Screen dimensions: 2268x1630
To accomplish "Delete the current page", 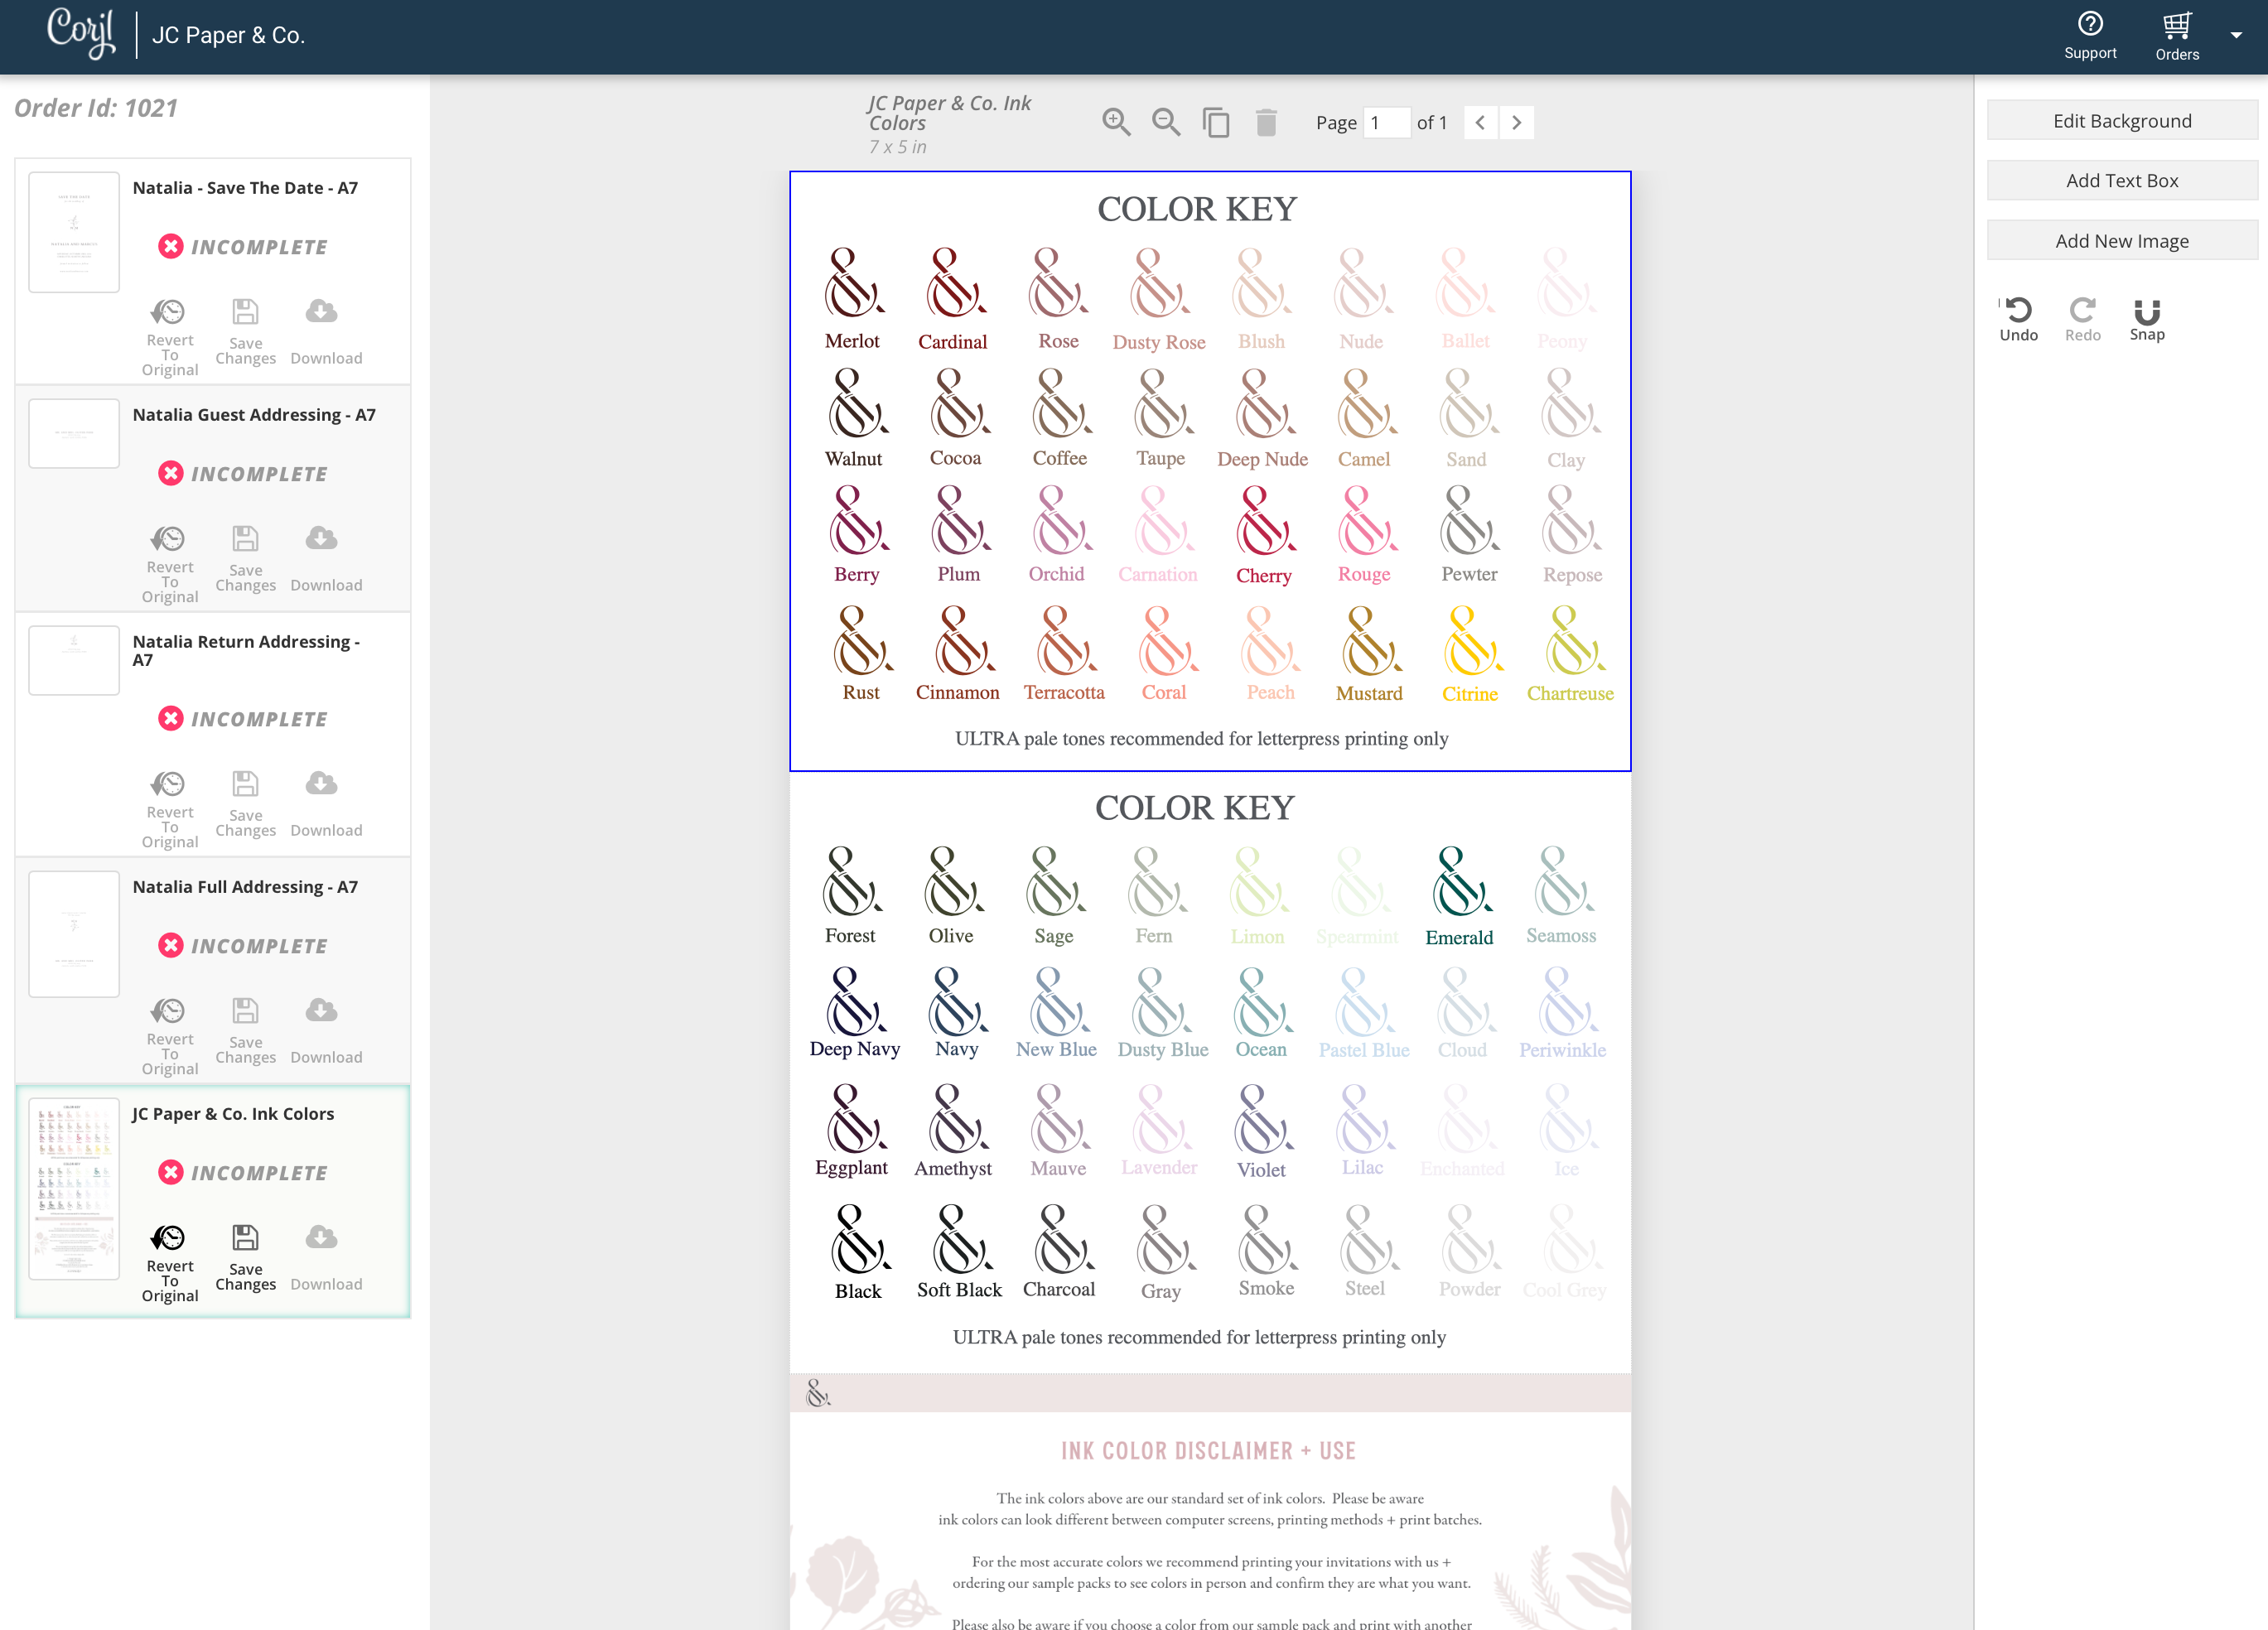I will point(1266,121).
